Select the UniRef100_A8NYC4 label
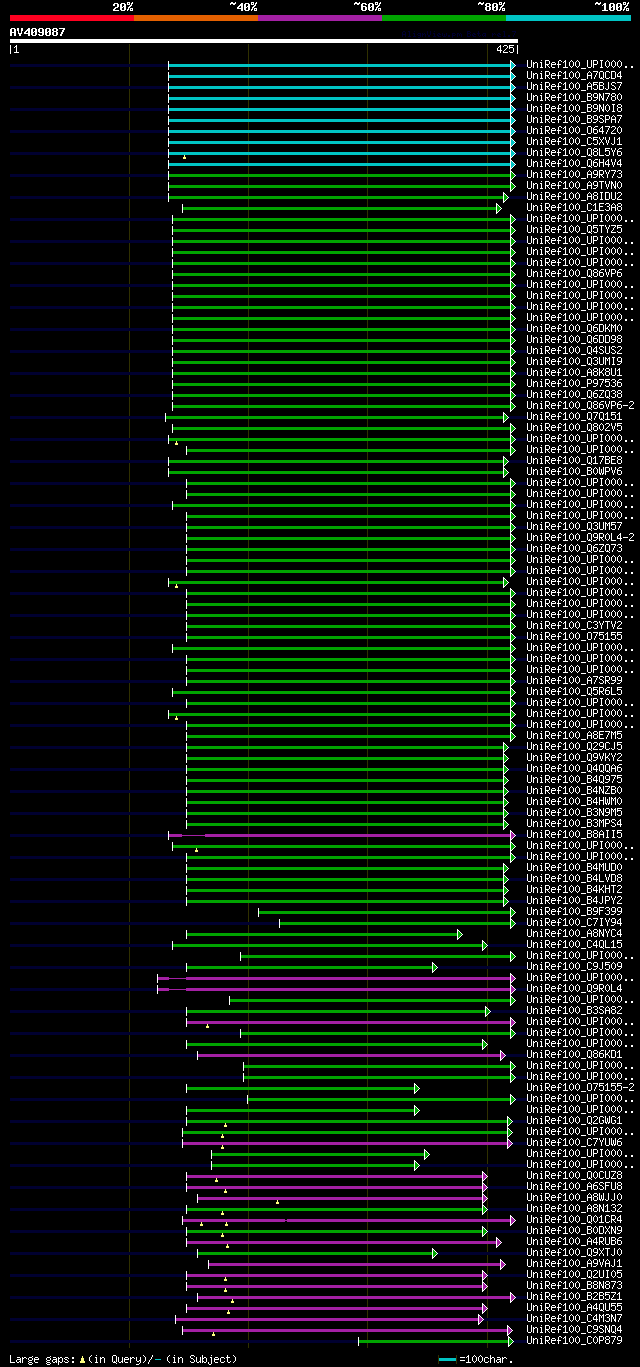This screenshot has width=640, height=1367. coord(574,933)
